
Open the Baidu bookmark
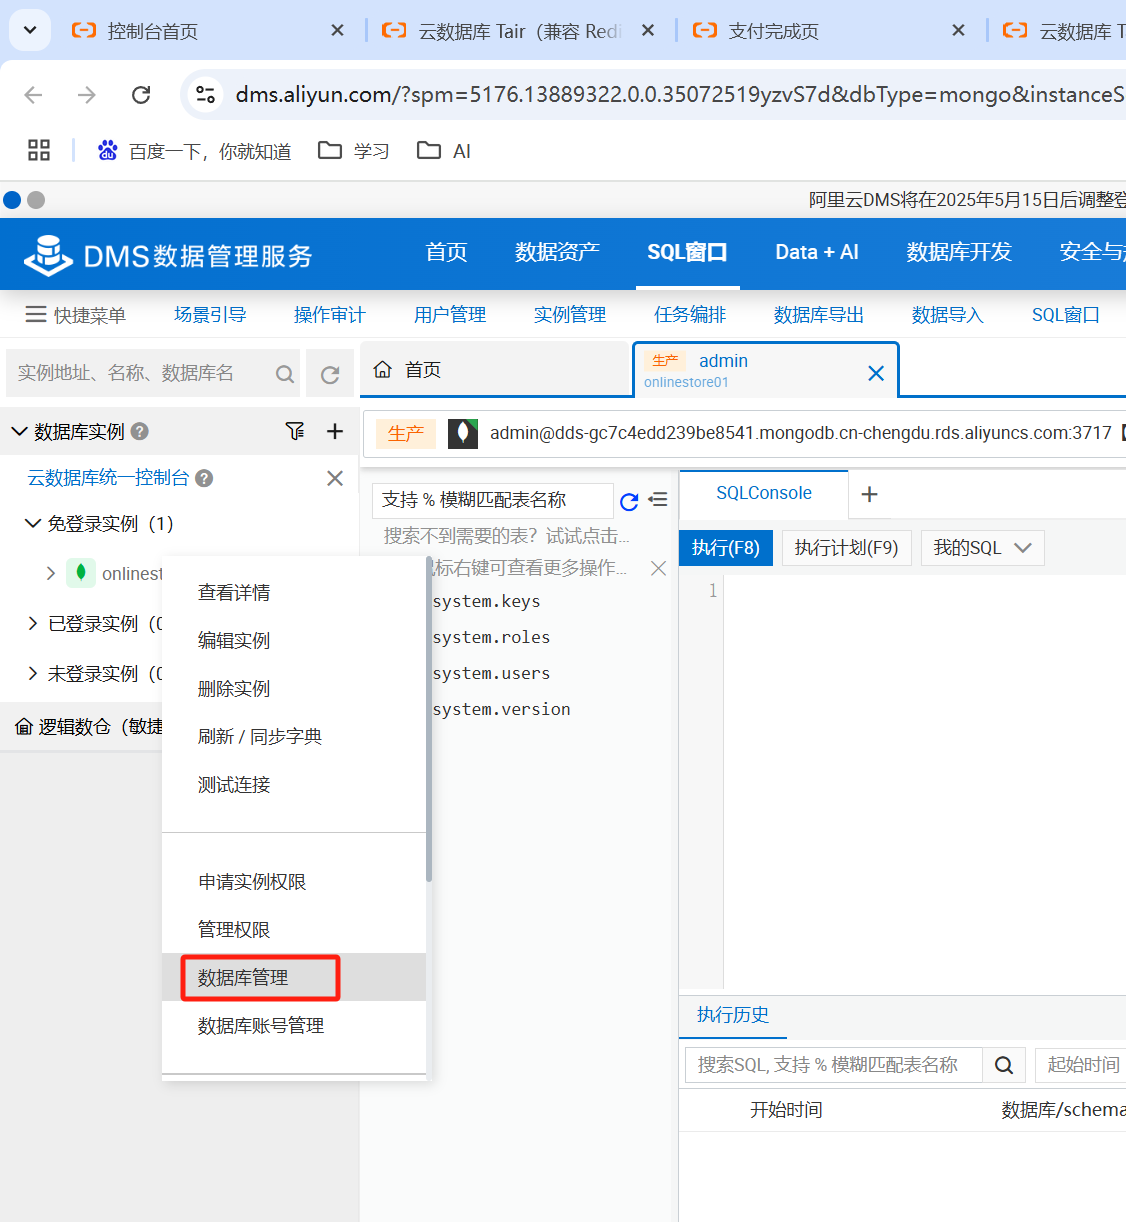(194, 151)
